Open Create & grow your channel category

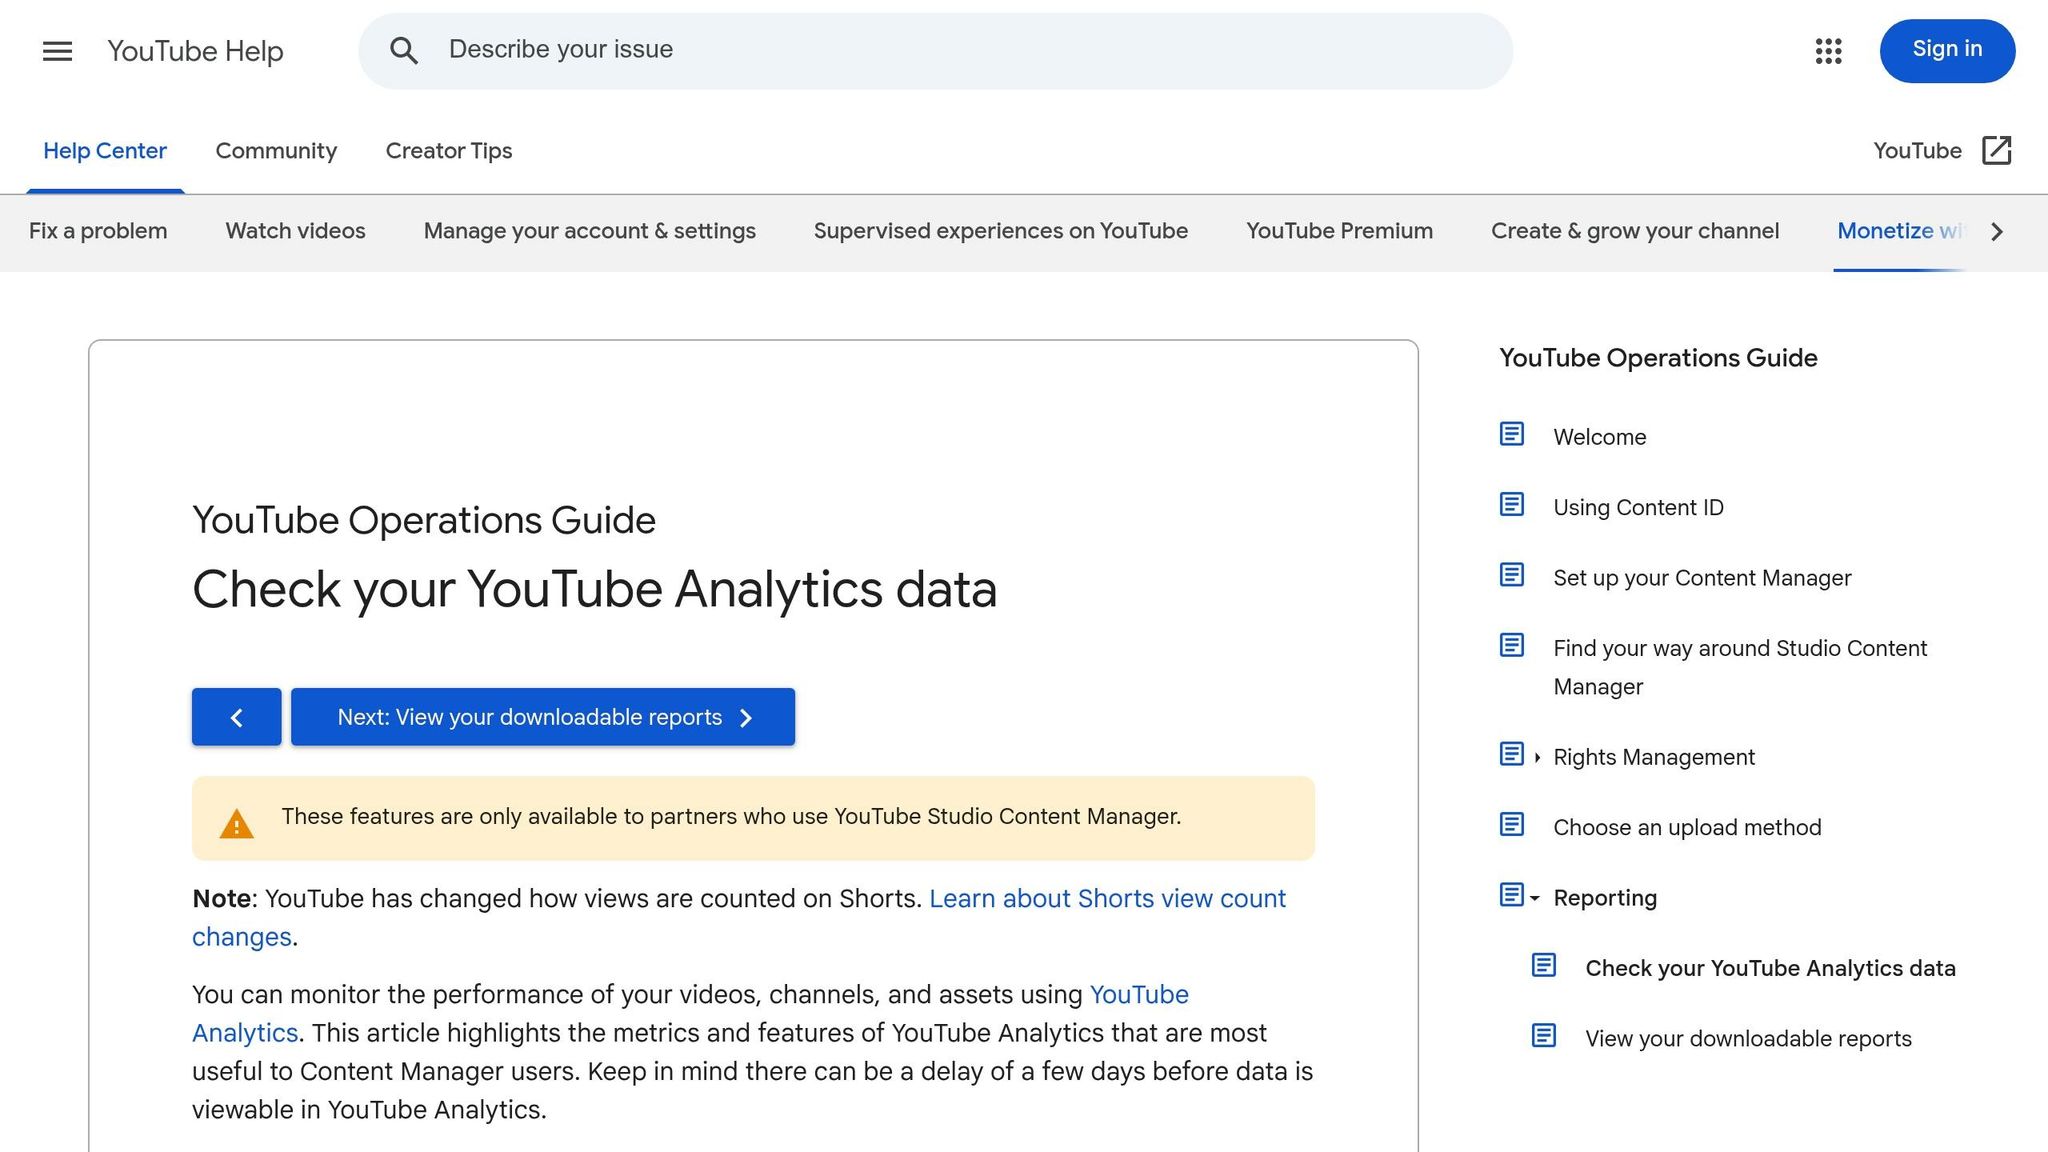coord(1635,231)
